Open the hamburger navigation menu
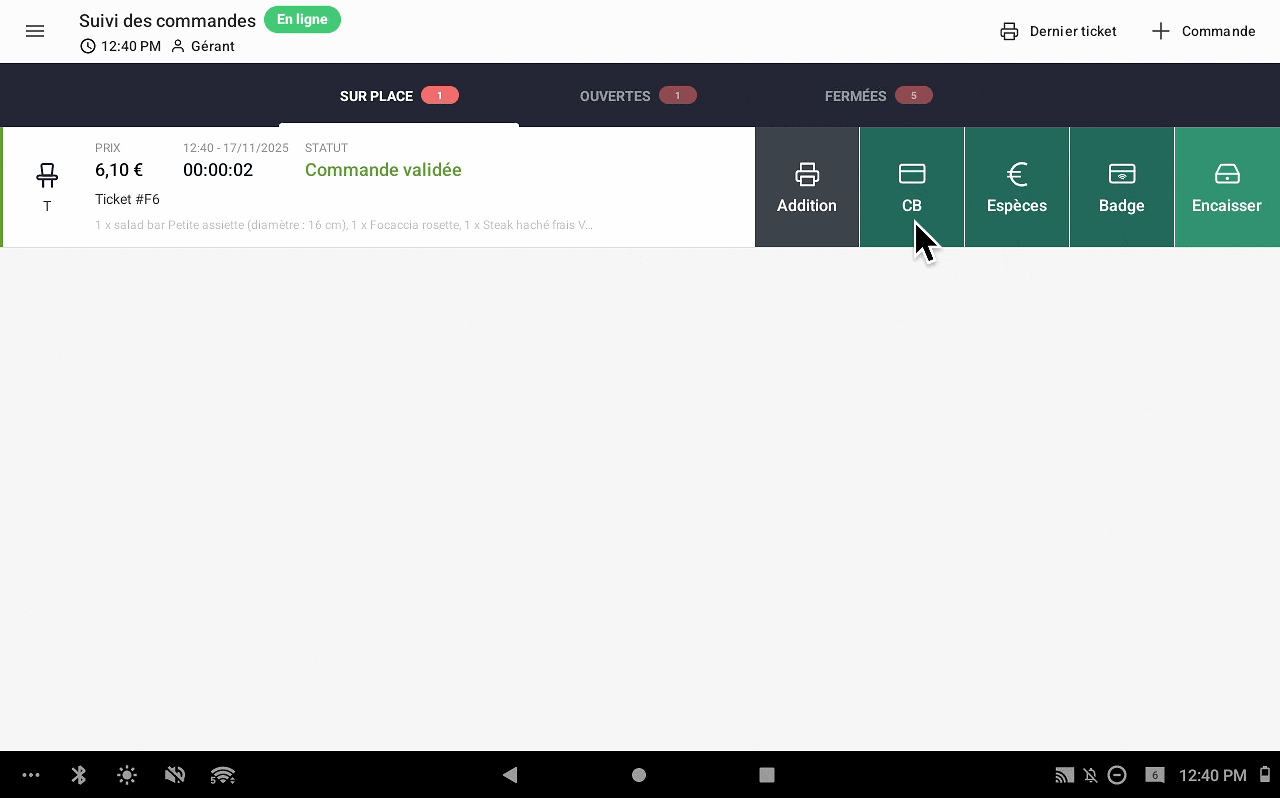 (x=35, y=31)
